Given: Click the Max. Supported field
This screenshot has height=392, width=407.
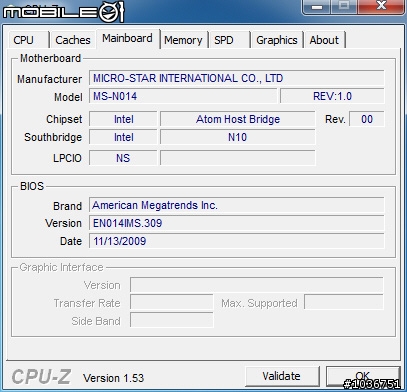Looking at the screenshot, I should point(344,303).
